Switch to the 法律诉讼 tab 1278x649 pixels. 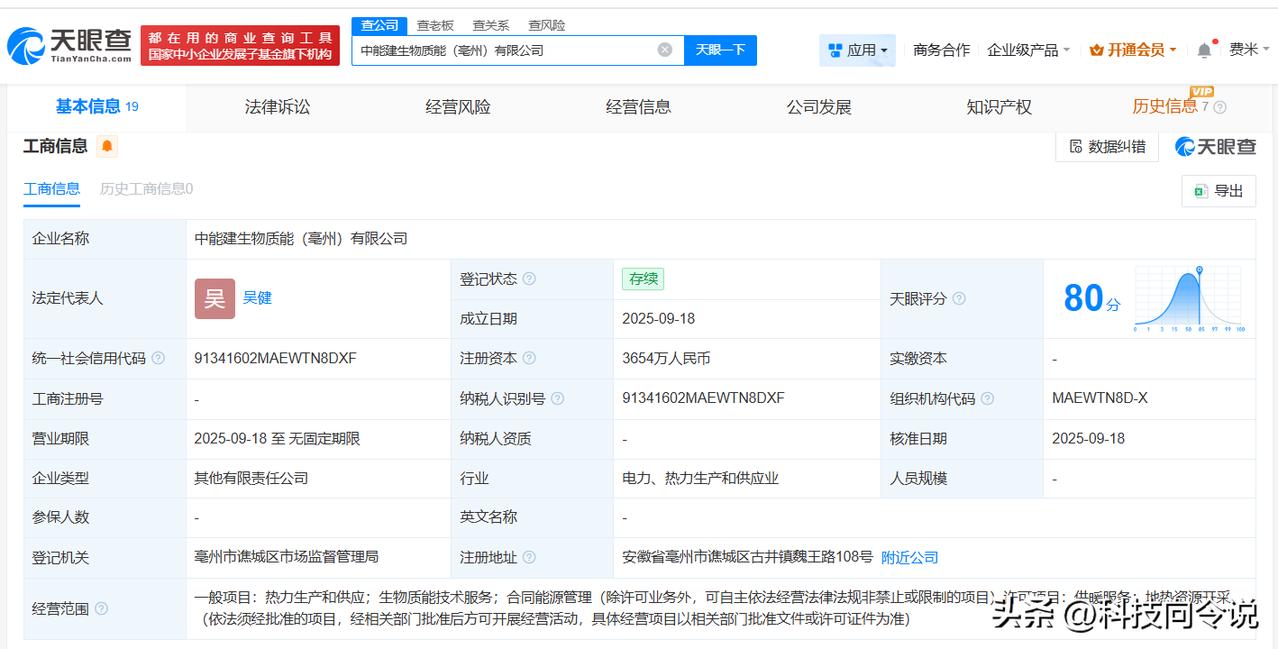click(277, 107)
